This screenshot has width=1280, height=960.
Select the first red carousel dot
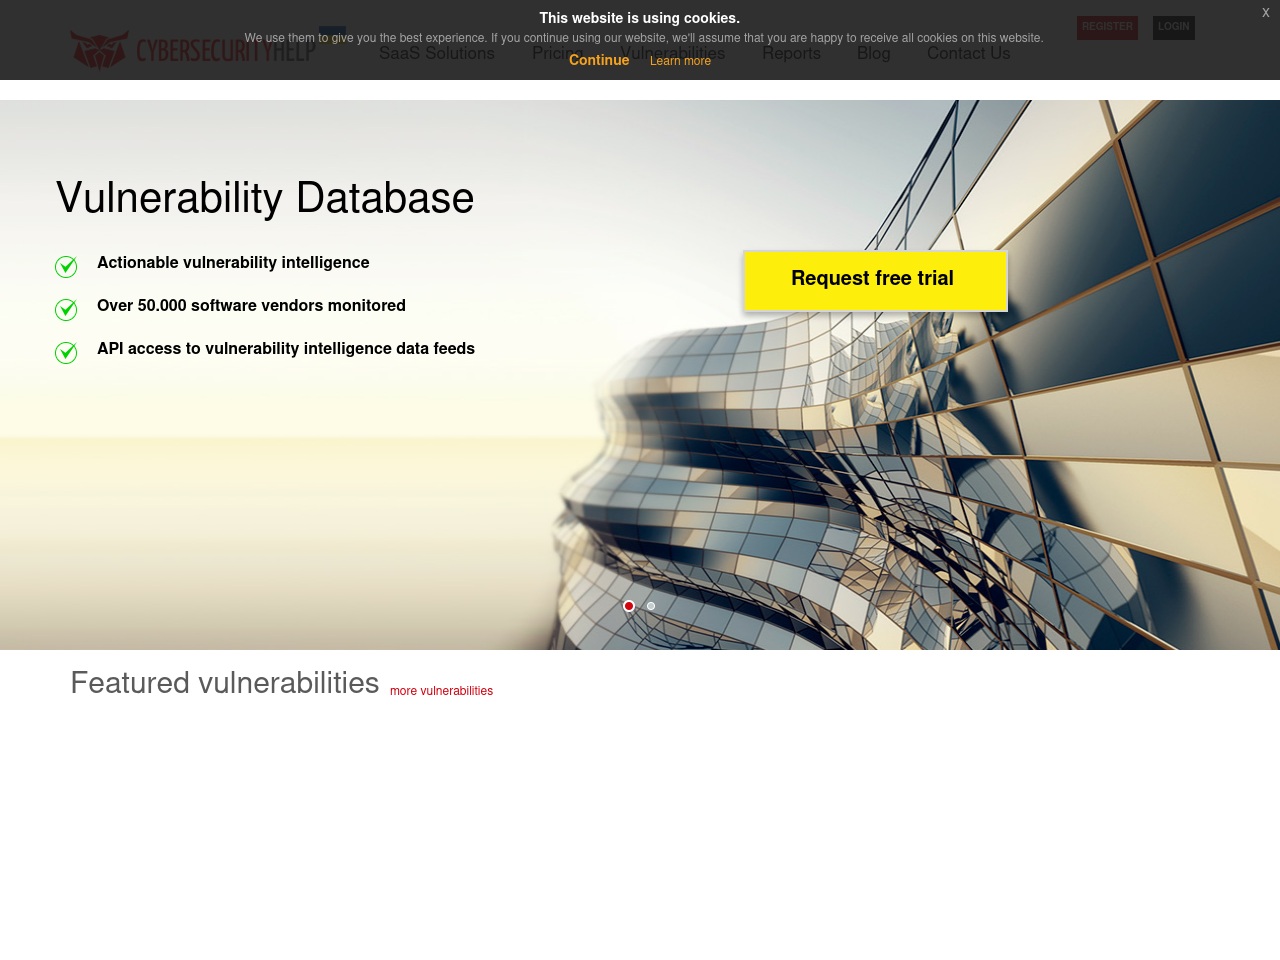coord(629,606)
